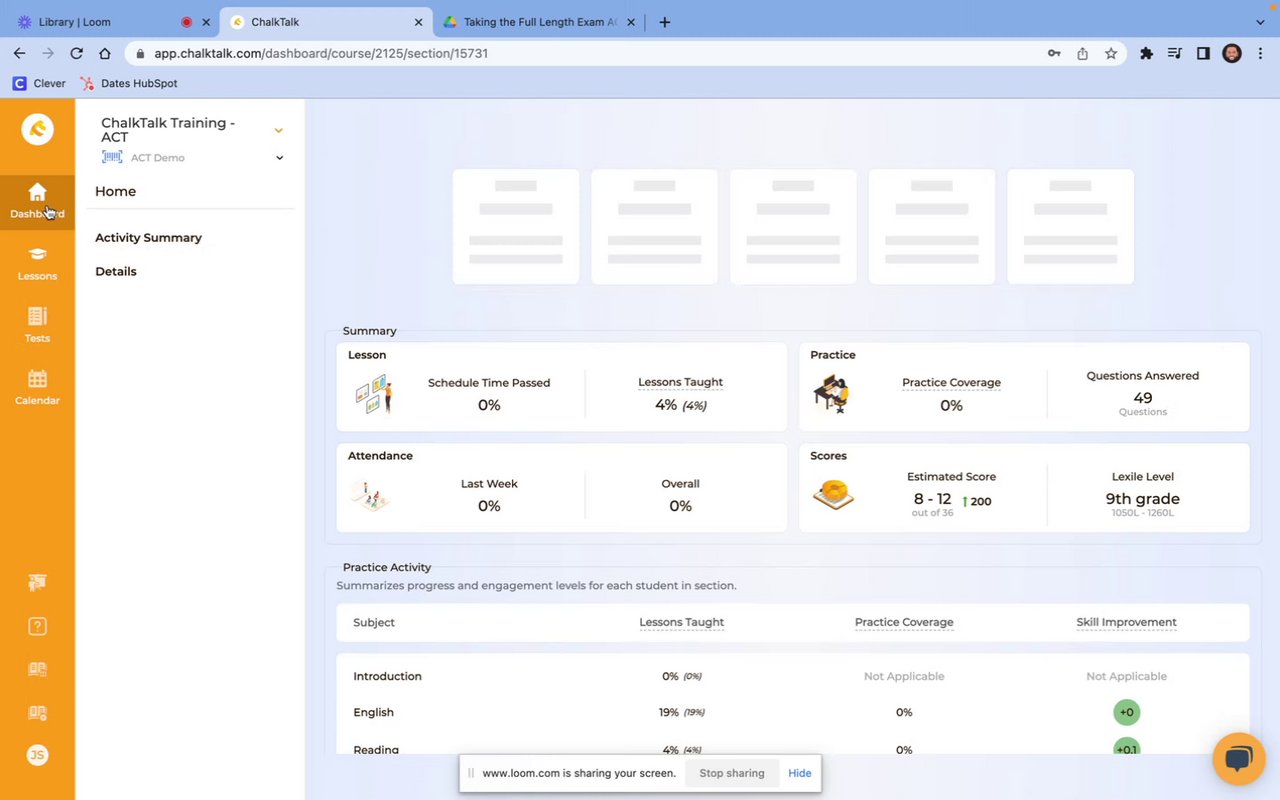Open Chrome's three-dot menu
1280x800 pixels.
(x=1260, y=53)
